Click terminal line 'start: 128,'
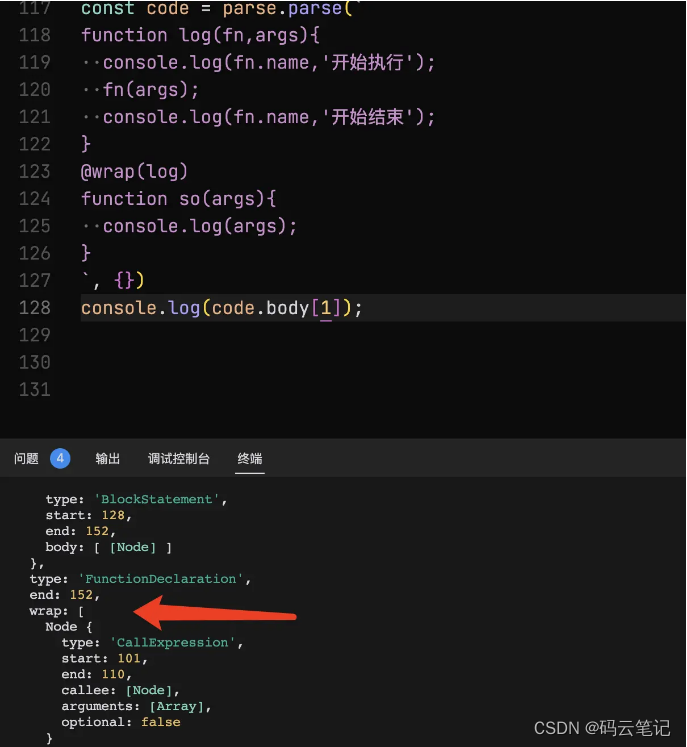 tap(89, 515)
